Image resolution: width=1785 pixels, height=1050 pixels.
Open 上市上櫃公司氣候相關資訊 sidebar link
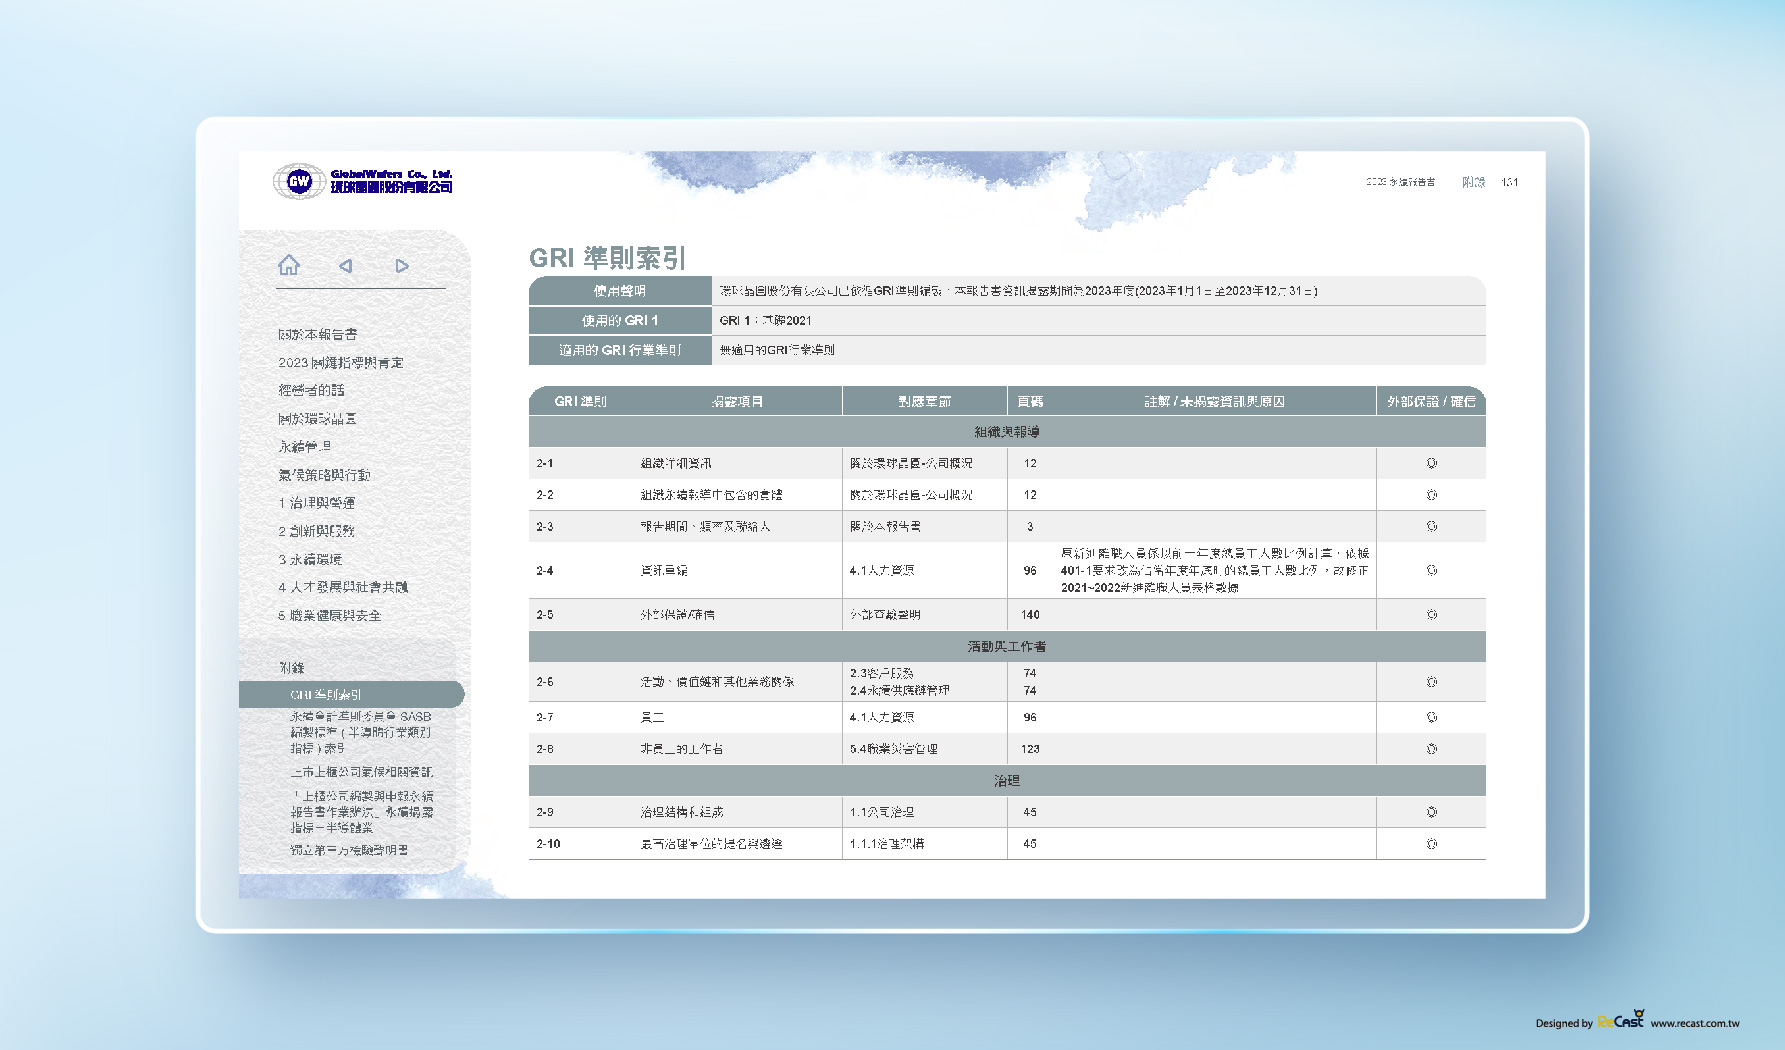[362, 772]
